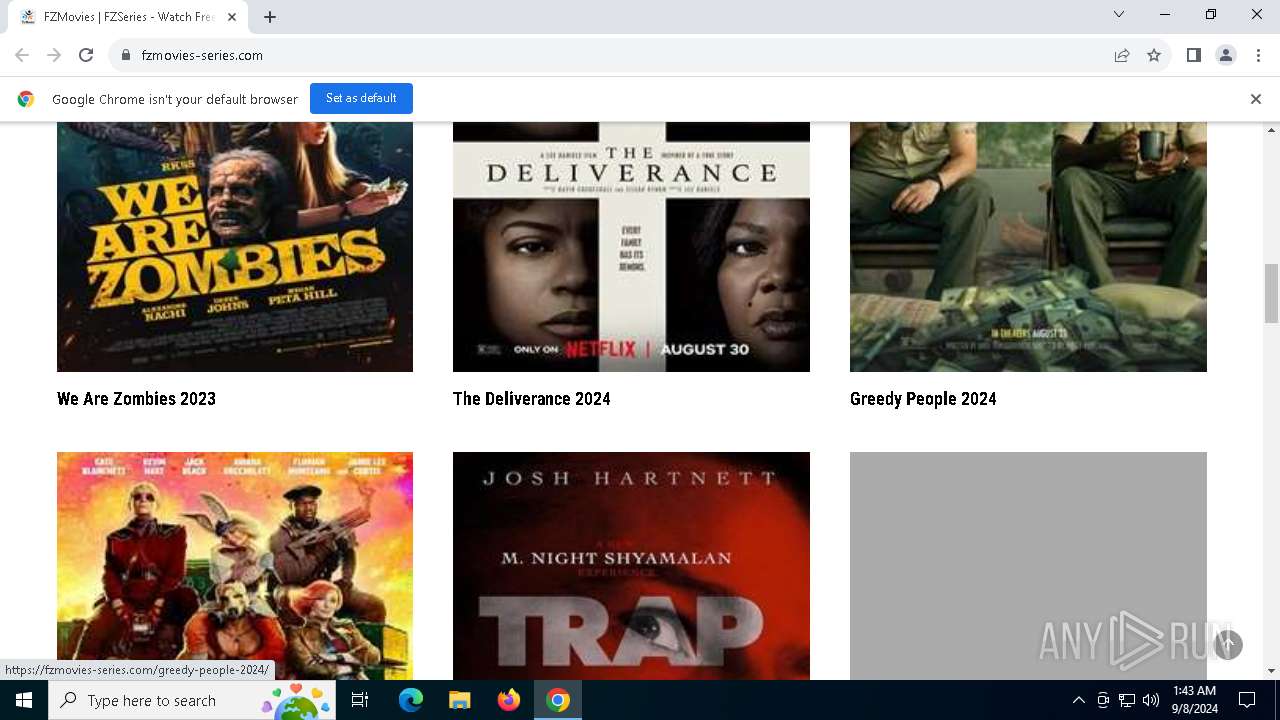Reload the page with refresh icon
Screen dimensions: 1280x720
click(86, 55)
